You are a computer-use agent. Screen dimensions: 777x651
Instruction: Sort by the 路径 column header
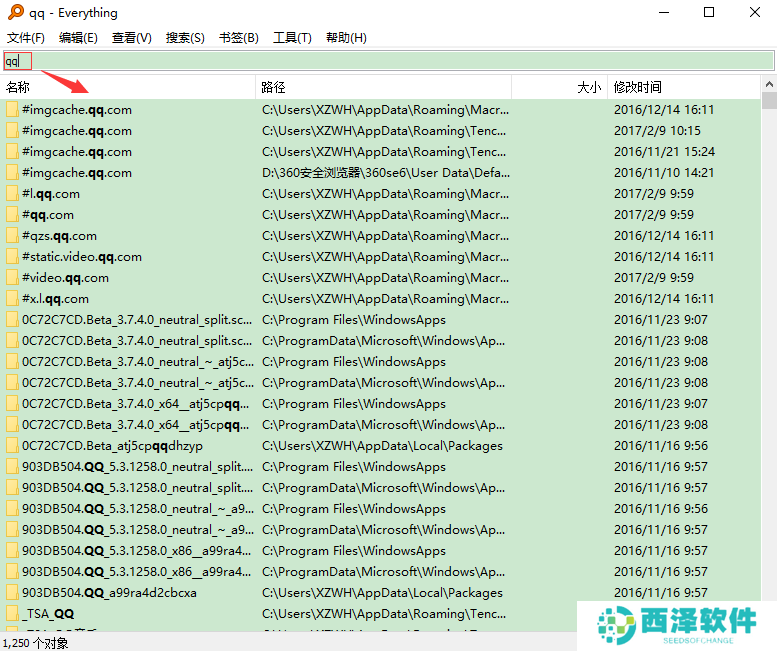(384, 87)
